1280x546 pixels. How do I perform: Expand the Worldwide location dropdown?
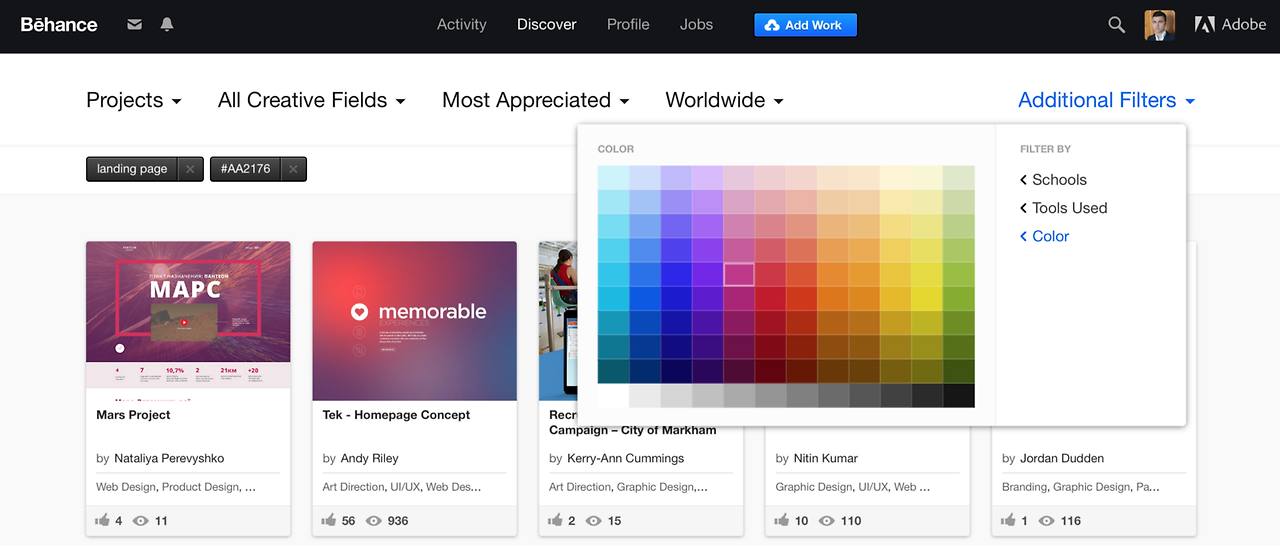coord(724,100)
